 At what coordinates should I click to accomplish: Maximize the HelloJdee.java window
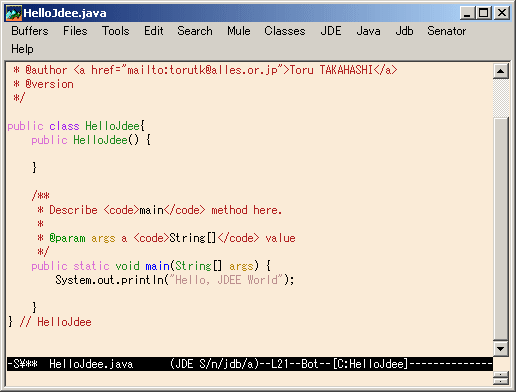484,13
